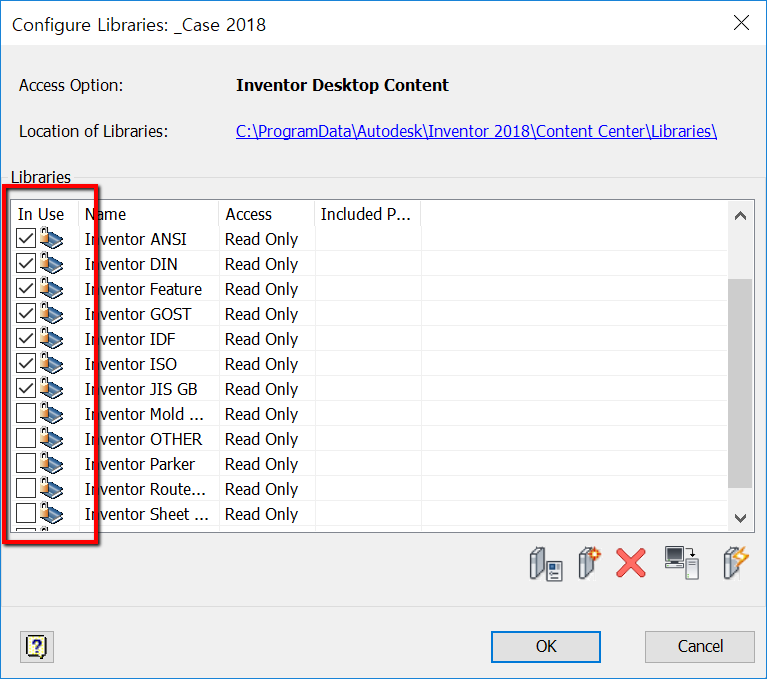Image resolution: width=767 pixels, height=679 pixels.
Task: Open help with the question mark icon
Action: pyautogui.click(x=37, y=647)
